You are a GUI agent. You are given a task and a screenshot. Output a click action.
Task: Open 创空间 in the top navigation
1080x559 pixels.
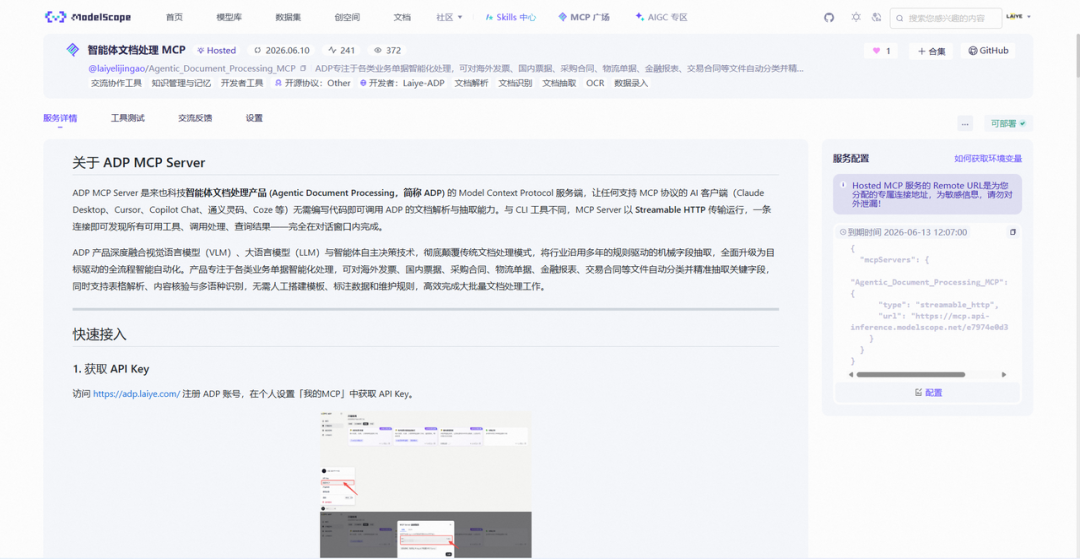click(347, 17)
